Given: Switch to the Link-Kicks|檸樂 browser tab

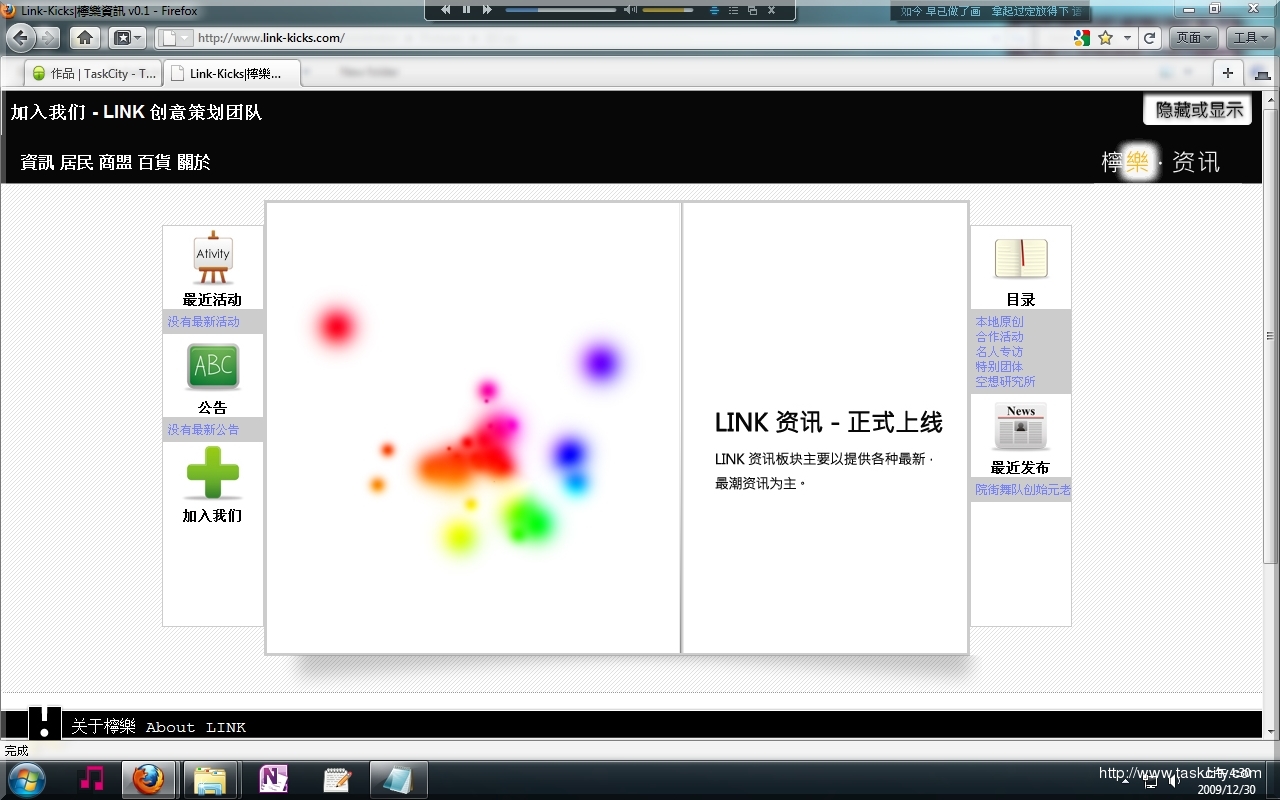Looking at the screenshot, I should point(230,72).
